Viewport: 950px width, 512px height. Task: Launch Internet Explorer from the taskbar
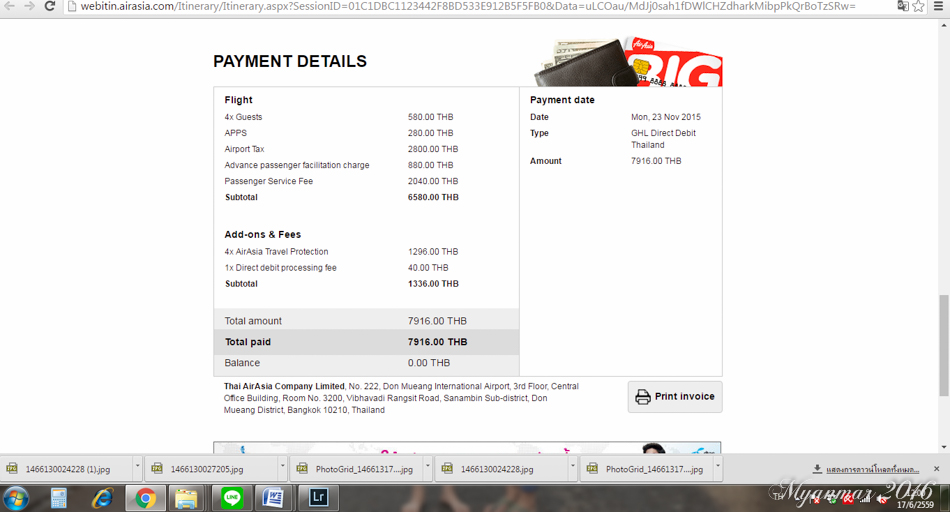[x=102, y=499]
